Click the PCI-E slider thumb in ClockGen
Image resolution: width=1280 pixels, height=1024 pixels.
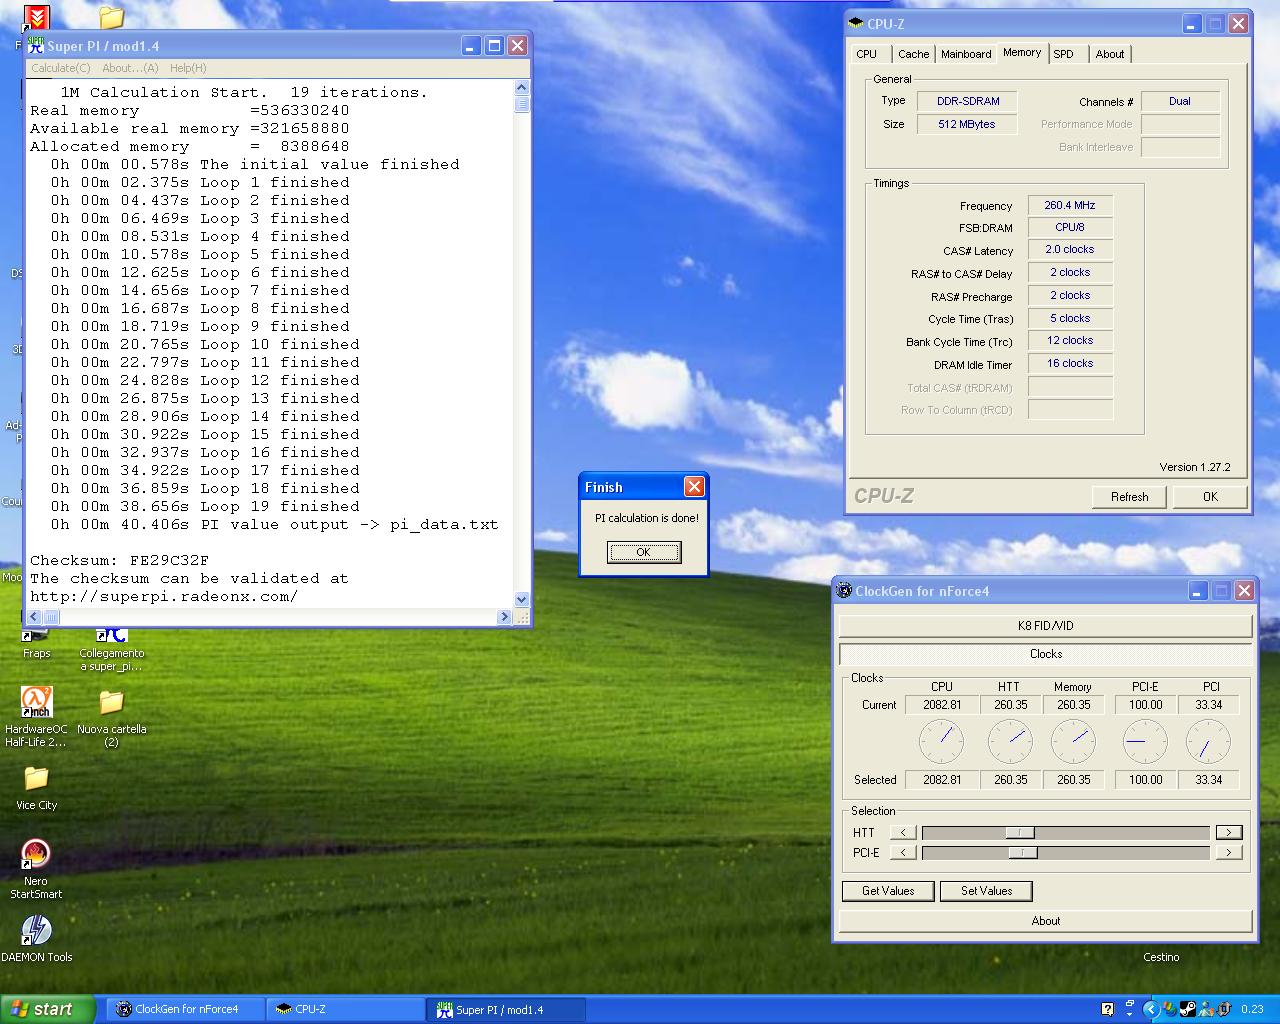tap(1023, 852)
